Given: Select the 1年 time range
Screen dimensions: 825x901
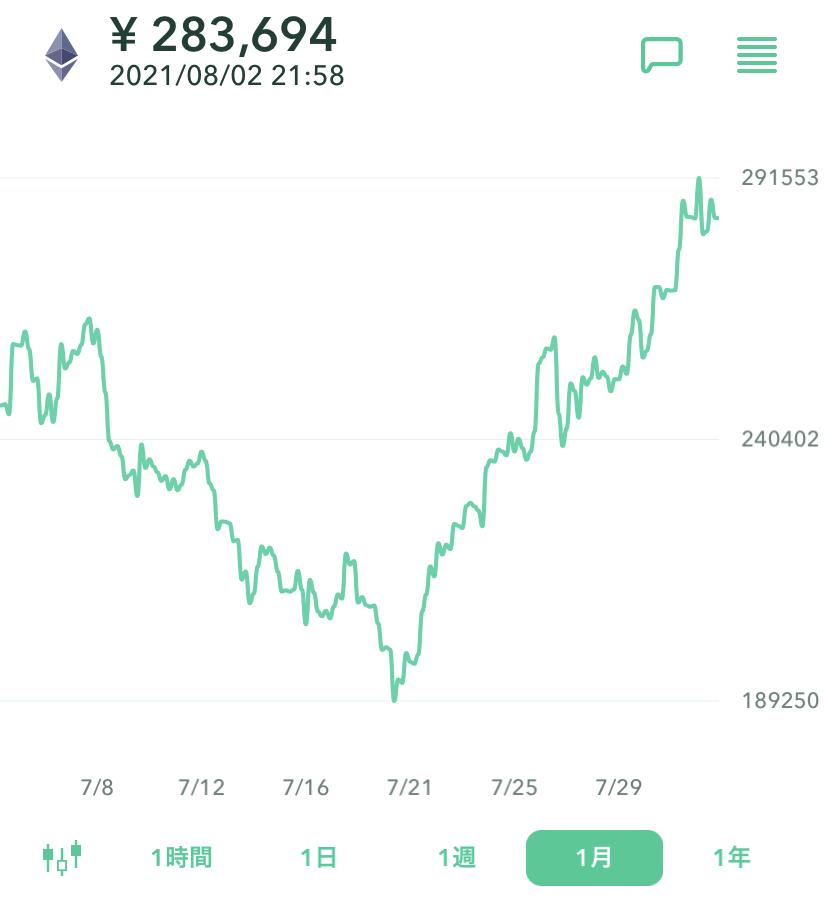Looking at the screenshot, I should coord(732,857).
